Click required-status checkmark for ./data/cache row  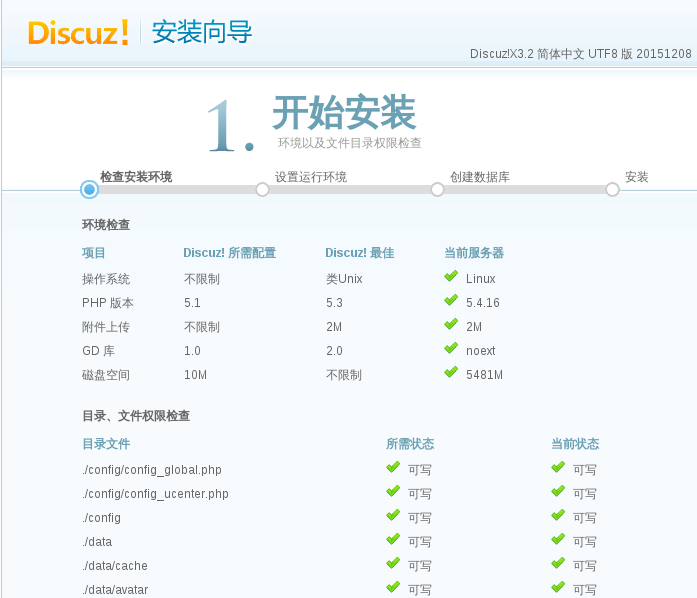(x=393, y=564)
